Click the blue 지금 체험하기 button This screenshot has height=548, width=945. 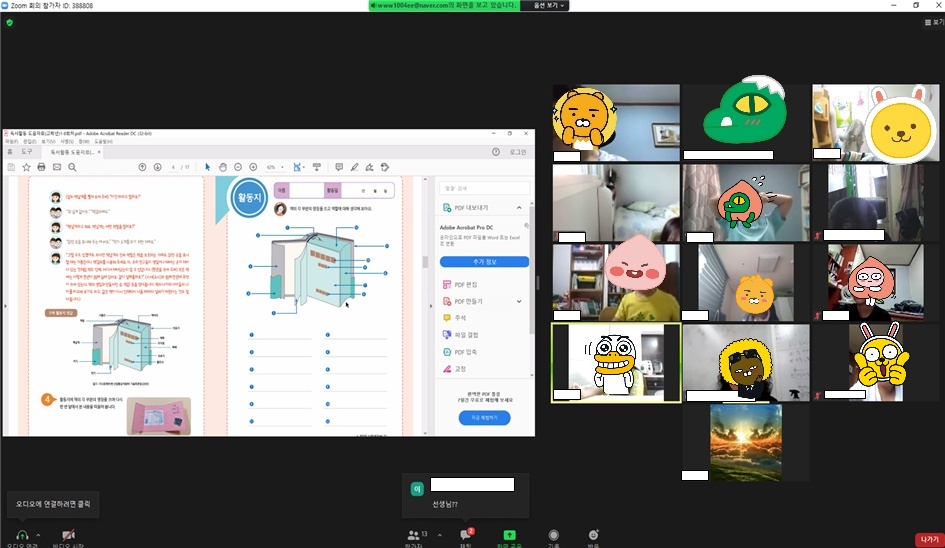tap(484, 418)
